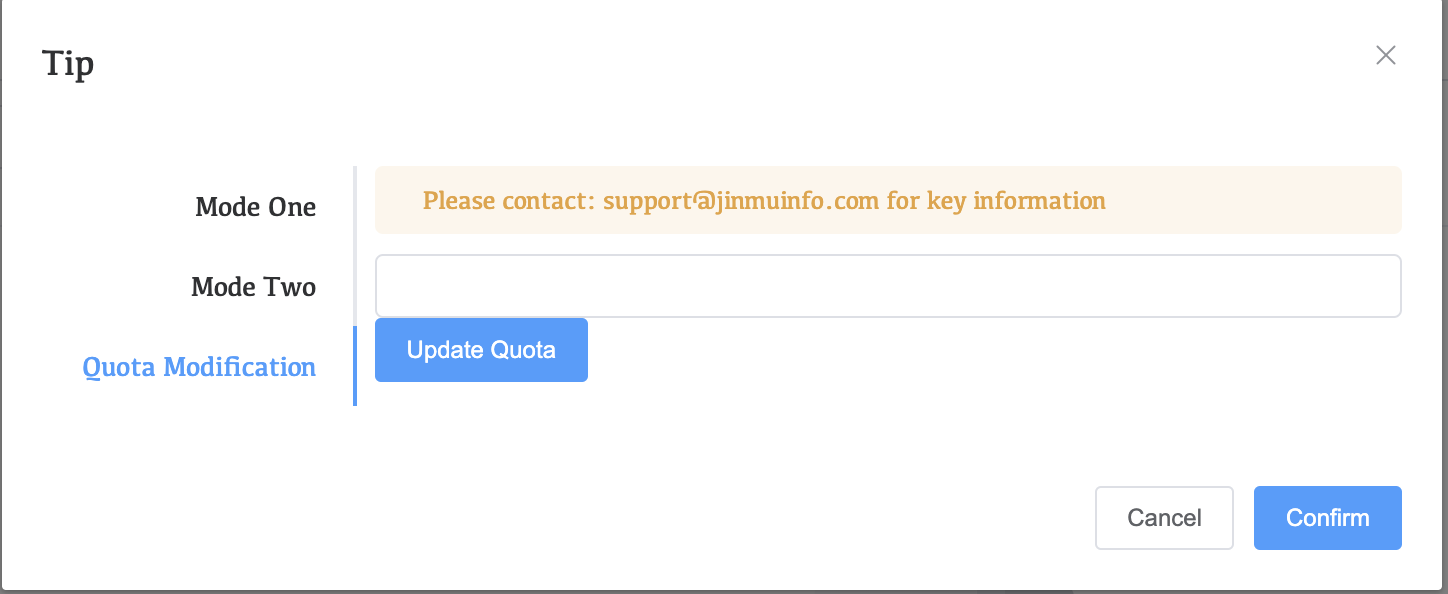
Task: Click the "Tip" dialog title
Action: pos(68,64)
